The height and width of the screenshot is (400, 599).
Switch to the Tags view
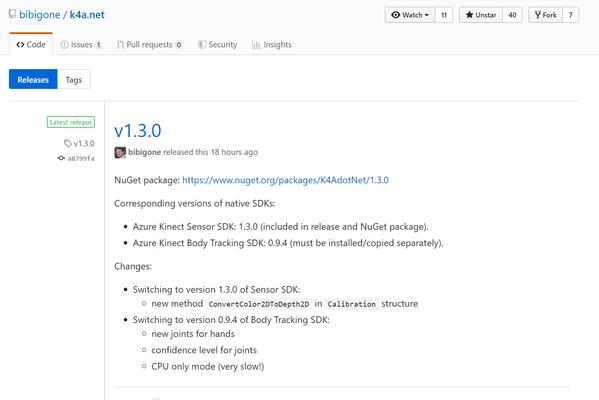click(x=74, y=79)
